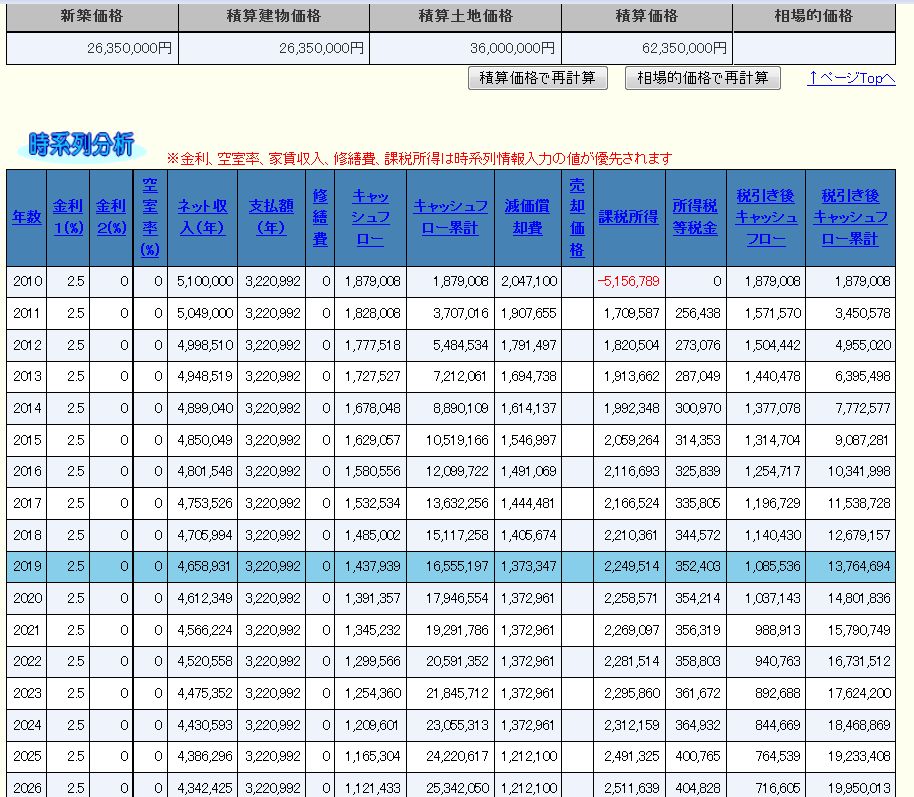Click the 支払額(年) column header

click(x=270, y=216)
